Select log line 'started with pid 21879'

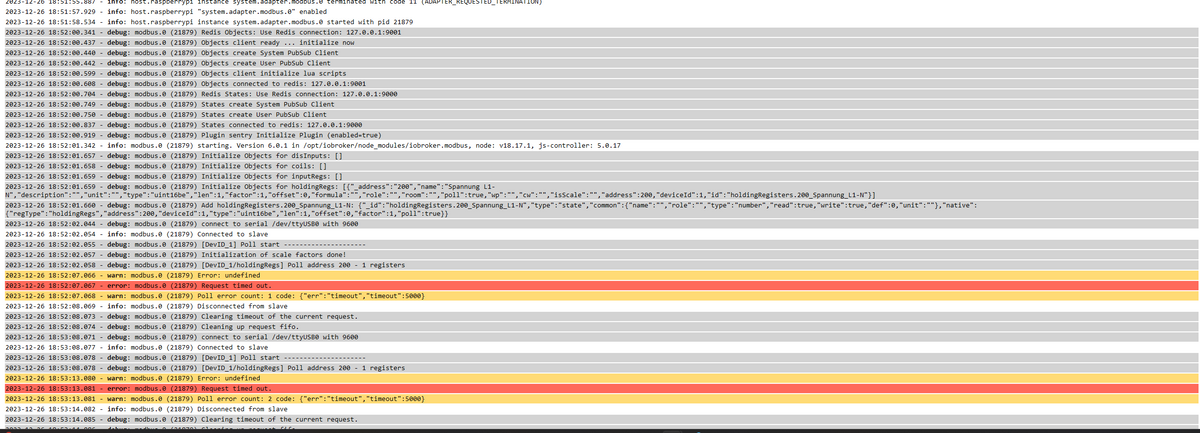coord(600,20)
